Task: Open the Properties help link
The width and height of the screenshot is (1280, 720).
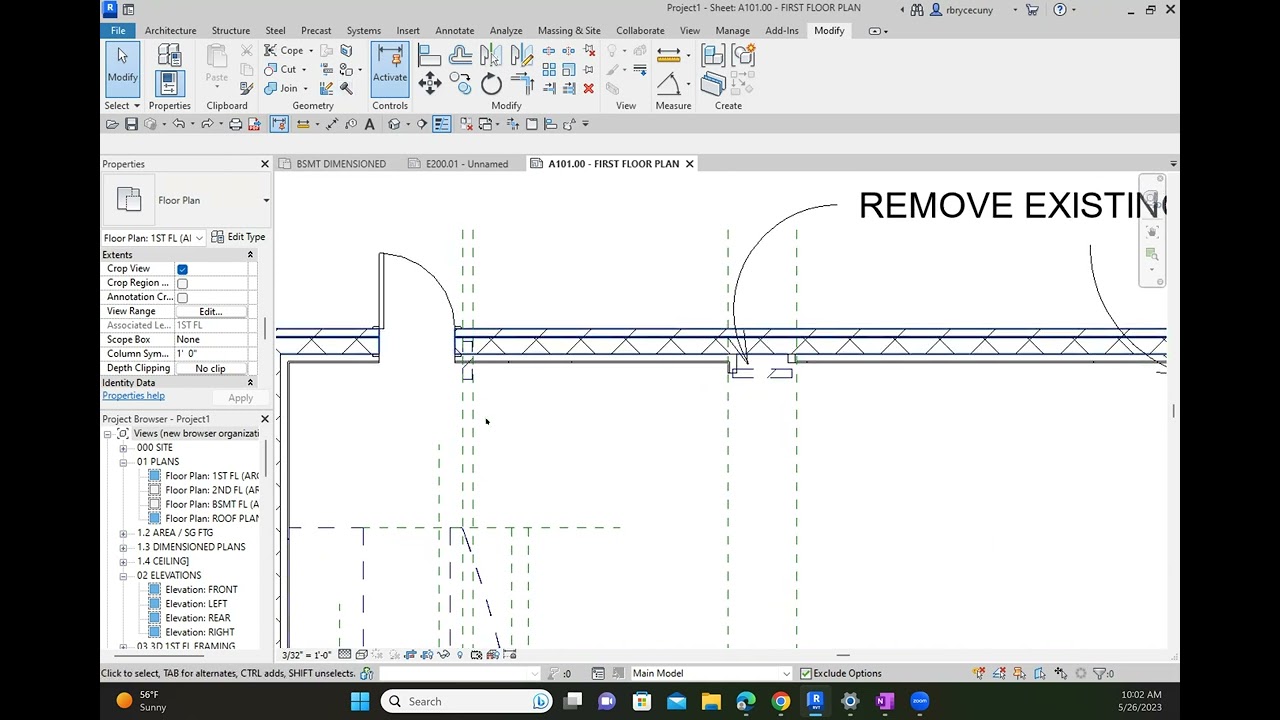Action: tap(133, 396)
